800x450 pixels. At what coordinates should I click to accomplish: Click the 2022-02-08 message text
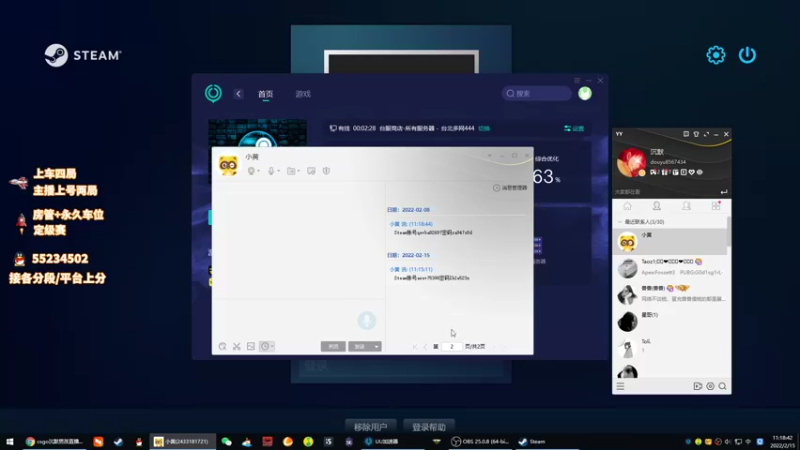point(433,233)
